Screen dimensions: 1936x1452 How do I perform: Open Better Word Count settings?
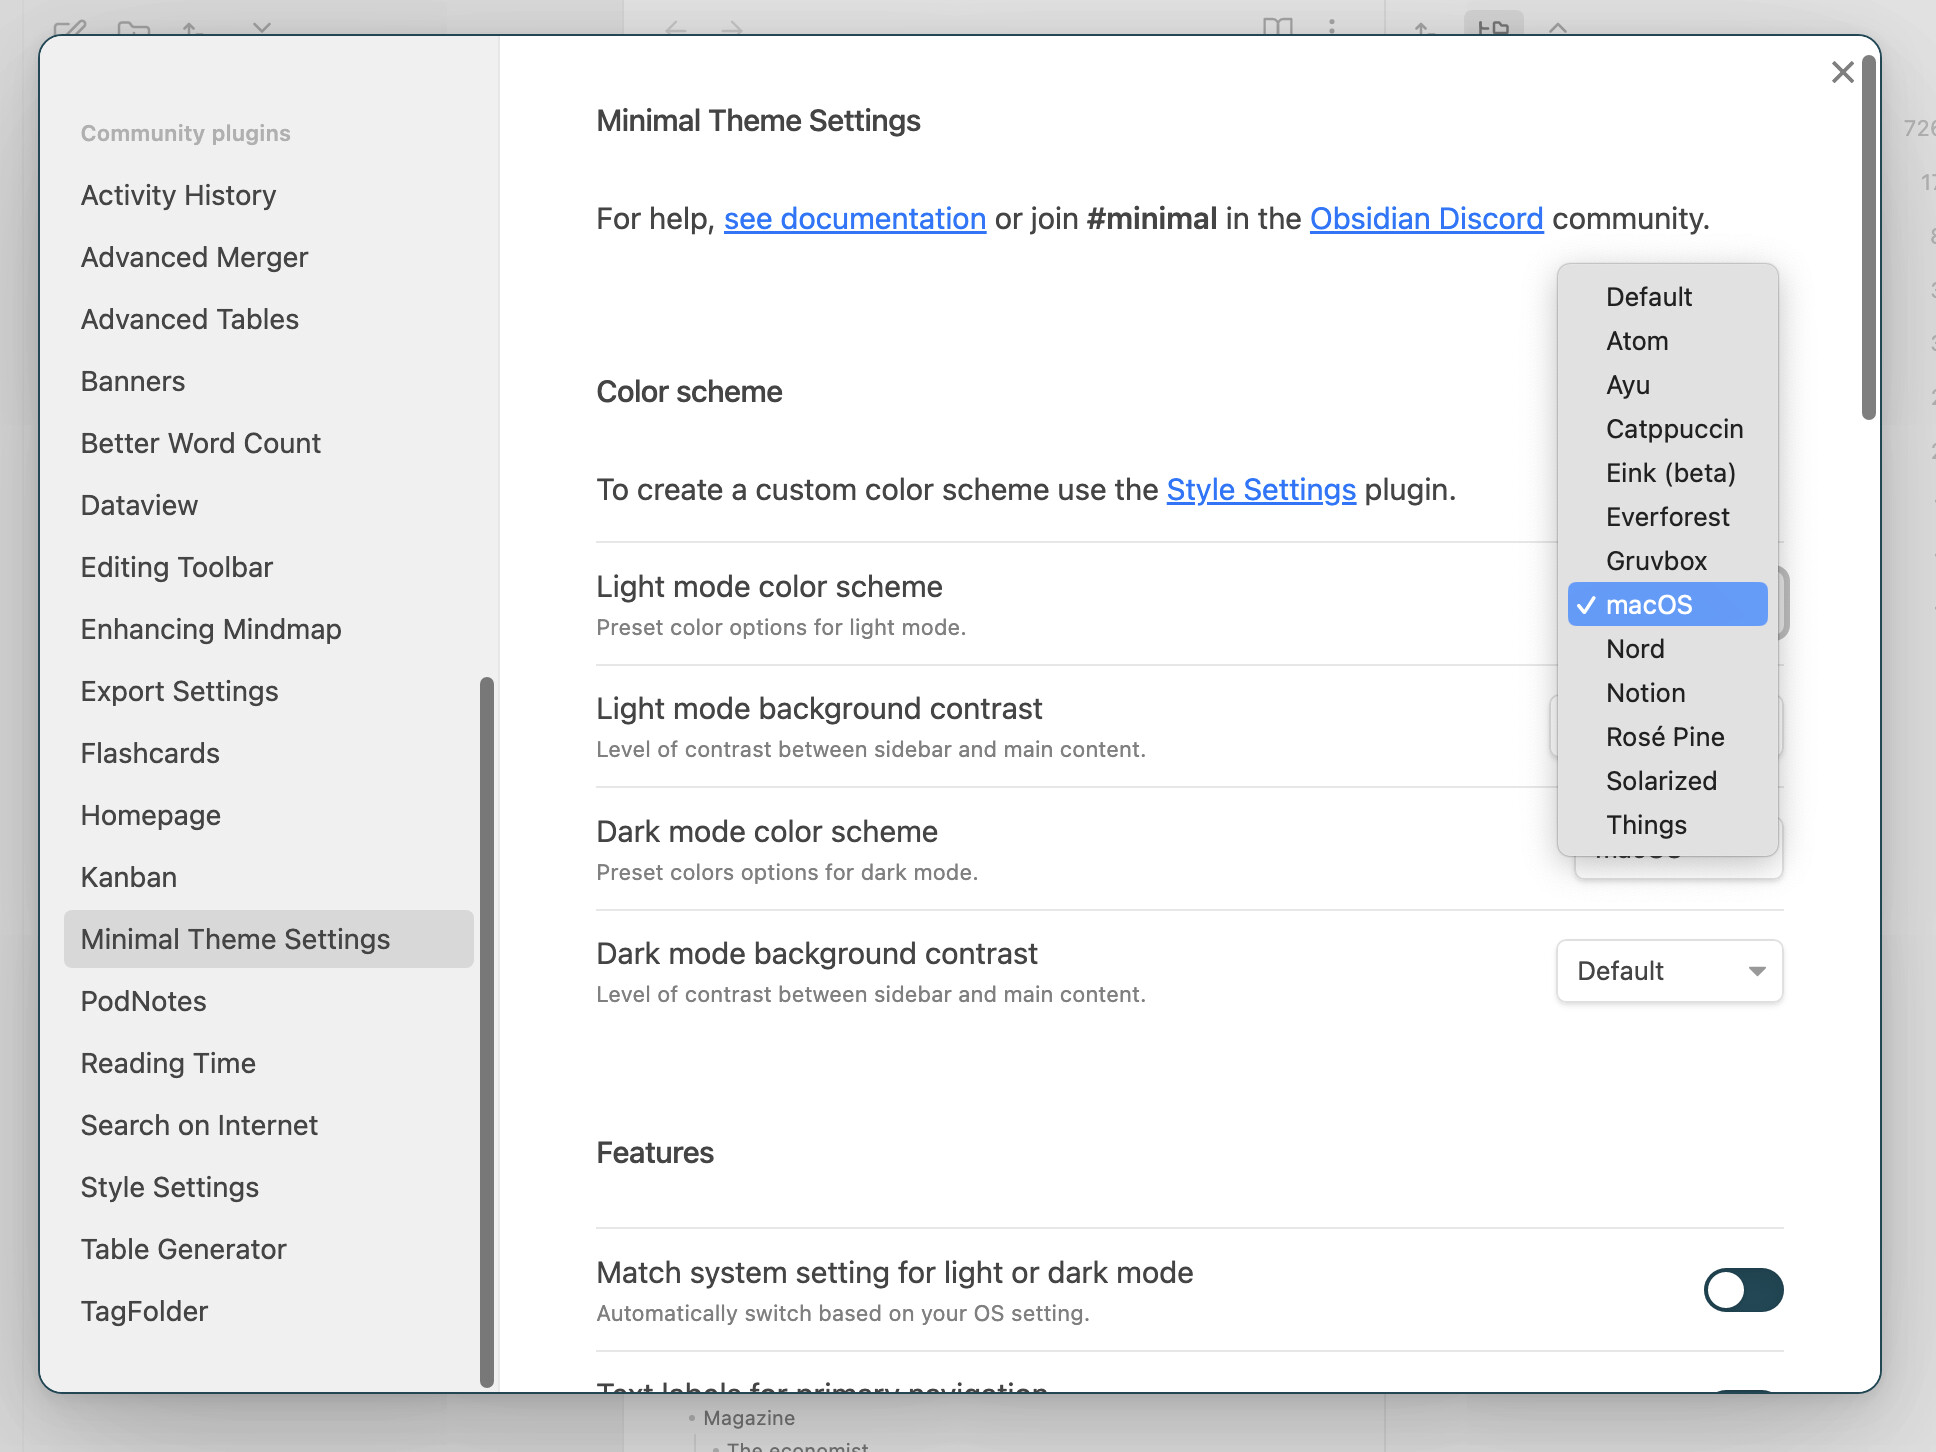[x=268, y=443]
